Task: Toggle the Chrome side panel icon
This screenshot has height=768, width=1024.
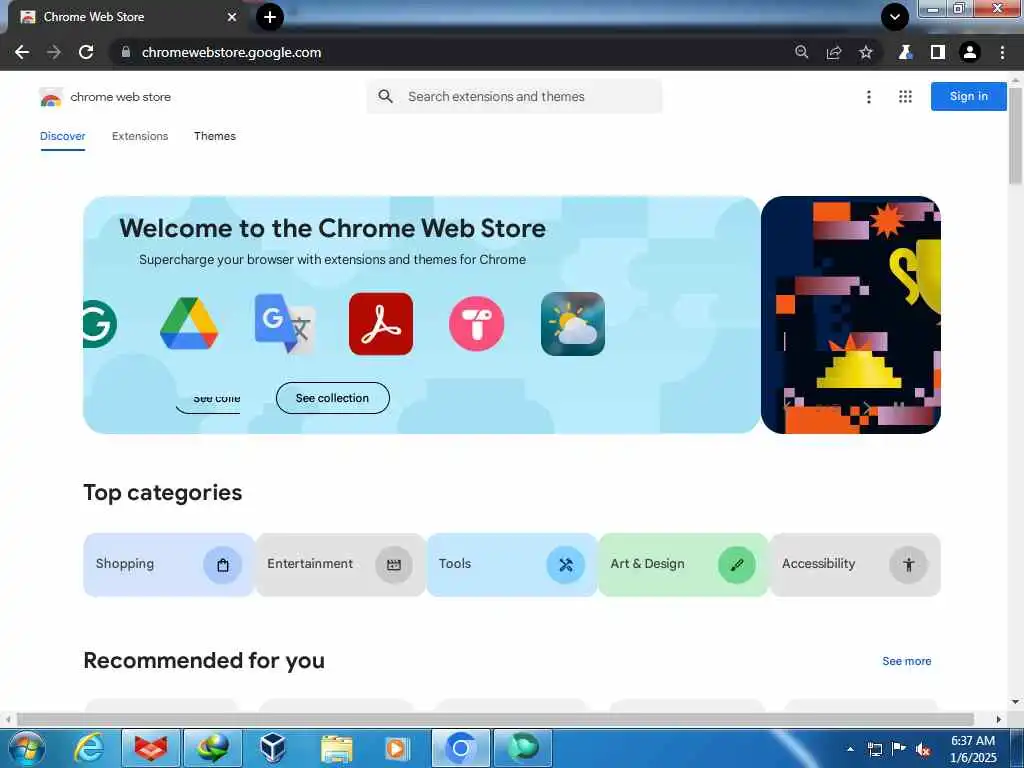Action: coord(937,52)
